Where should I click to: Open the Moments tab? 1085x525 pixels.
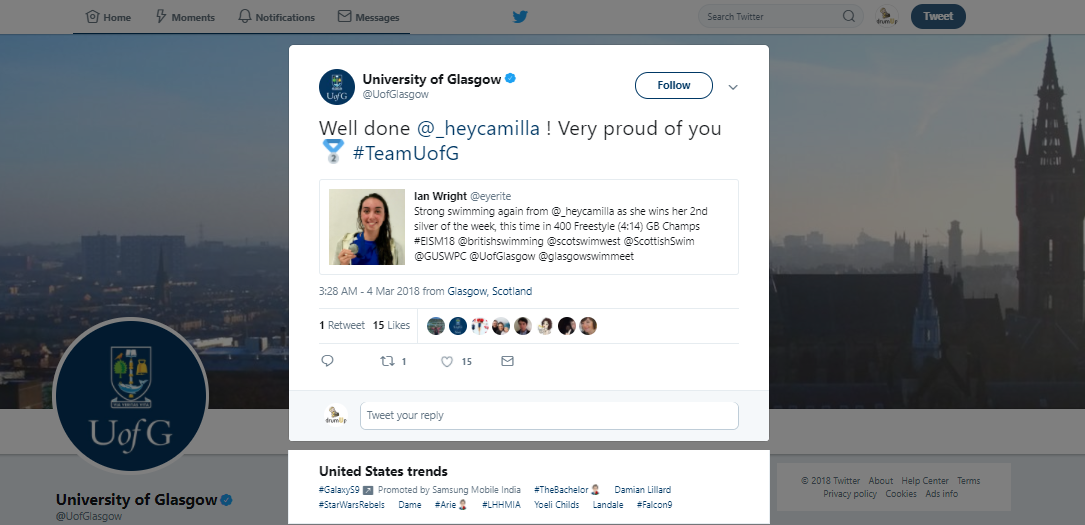click(x=185, y=17)
